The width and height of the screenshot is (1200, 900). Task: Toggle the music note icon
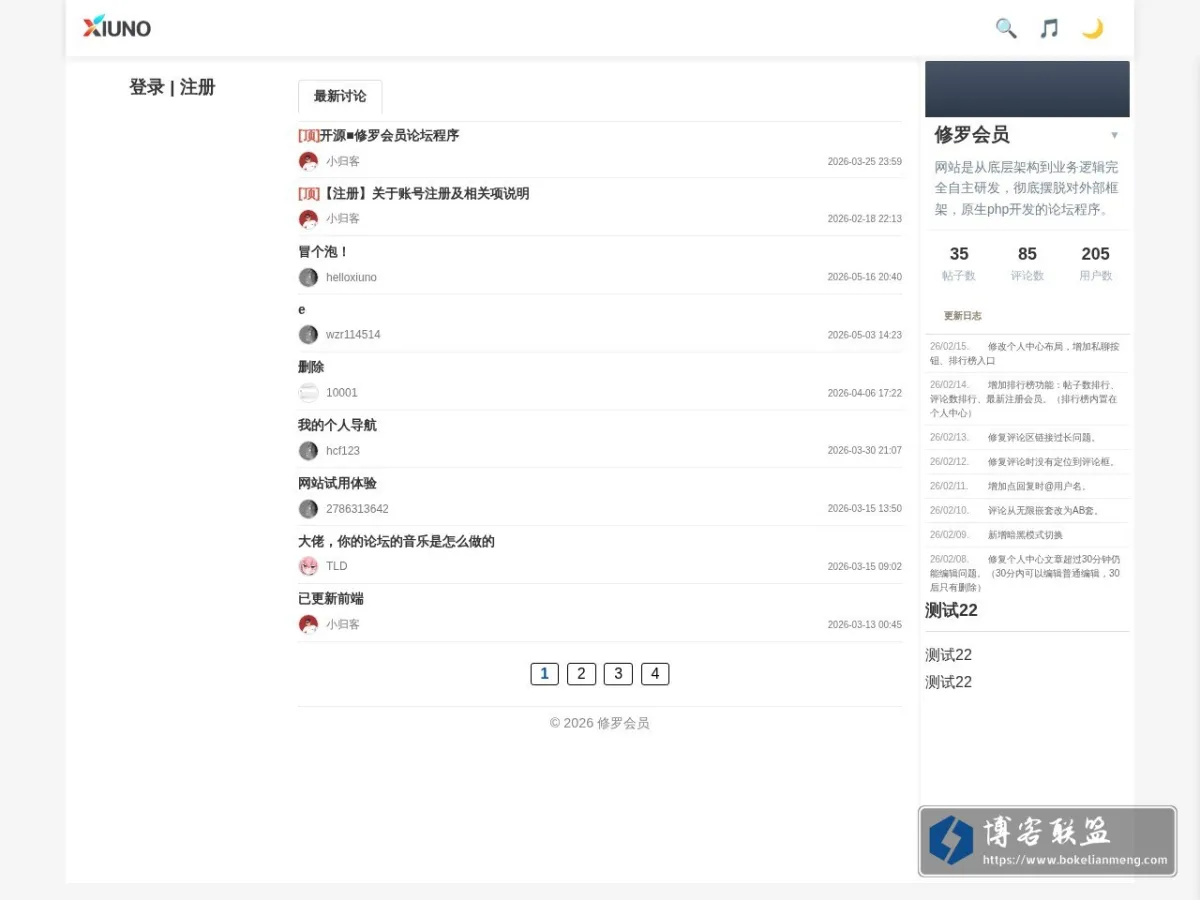click(1049, 28)
